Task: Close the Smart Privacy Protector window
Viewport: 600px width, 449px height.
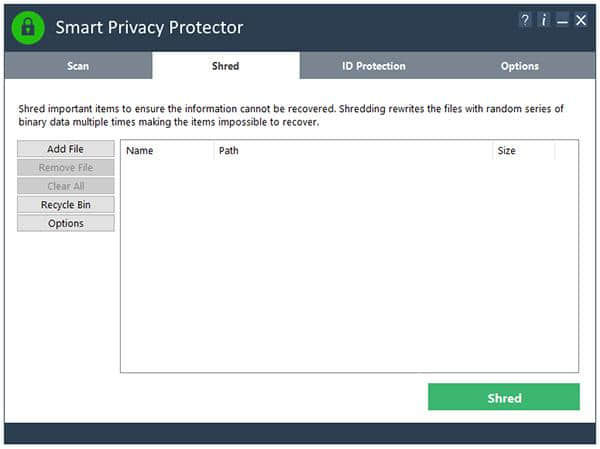Action: coord(581,20)
